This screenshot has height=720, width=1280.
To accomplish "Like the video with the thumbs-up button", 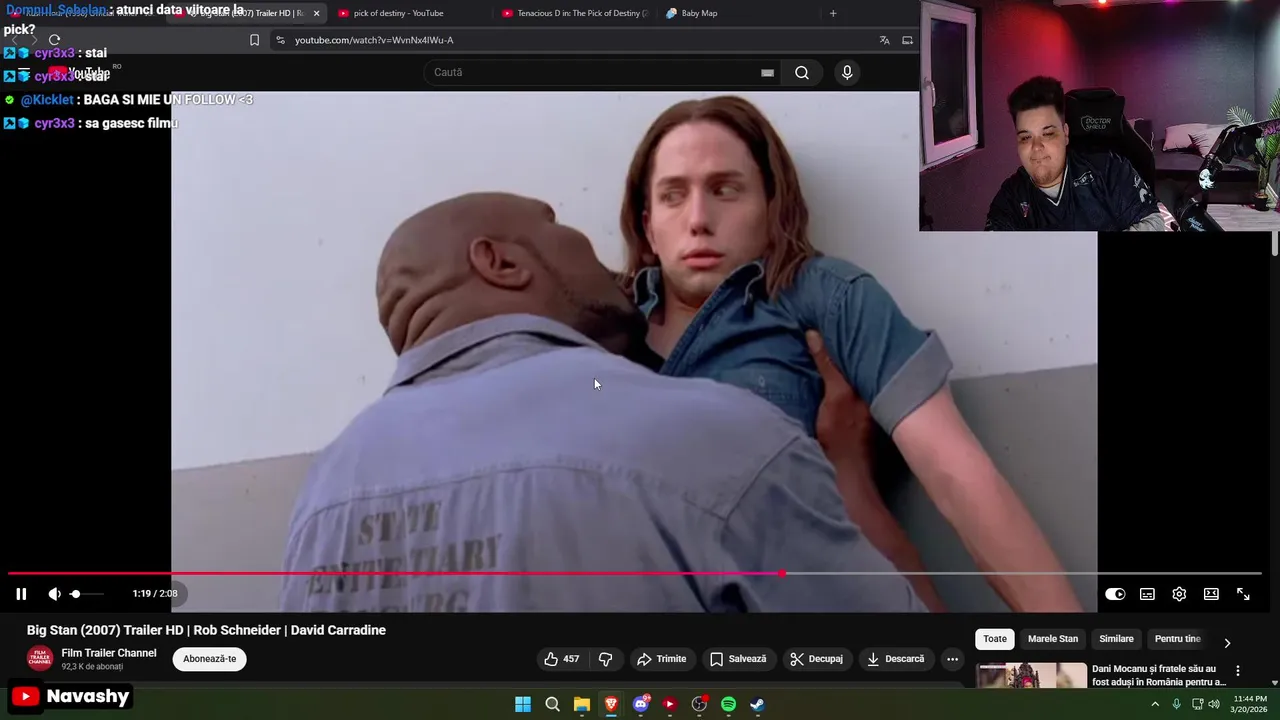I will pos(561,659).
